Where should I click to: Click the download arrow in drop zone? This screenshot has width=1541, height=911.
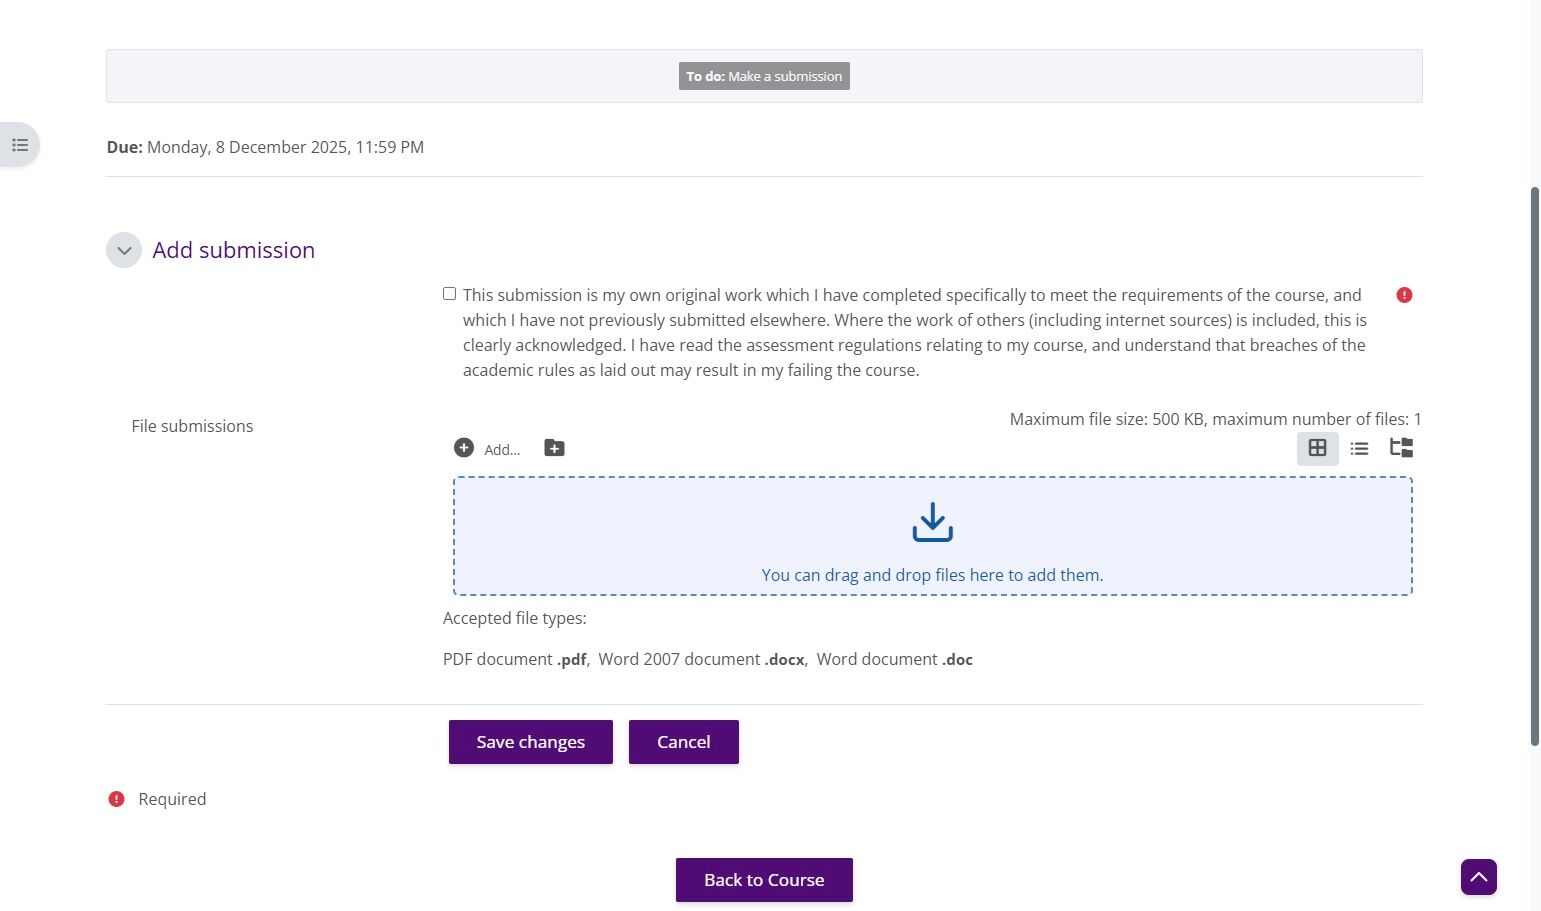pos(932,523)
